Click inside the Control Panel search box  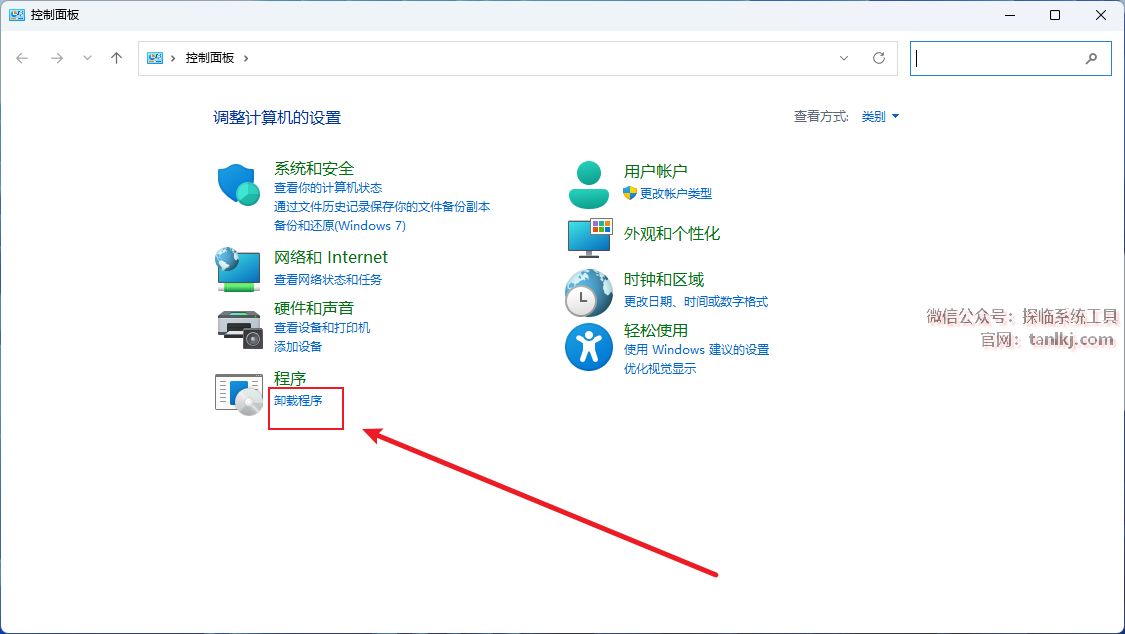[x=1000, y=58]
